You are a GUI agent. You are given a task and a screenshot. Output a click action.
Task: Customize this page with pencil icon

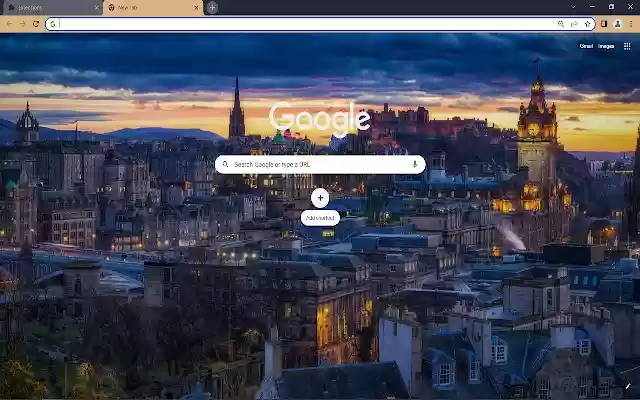pos(628,386)
